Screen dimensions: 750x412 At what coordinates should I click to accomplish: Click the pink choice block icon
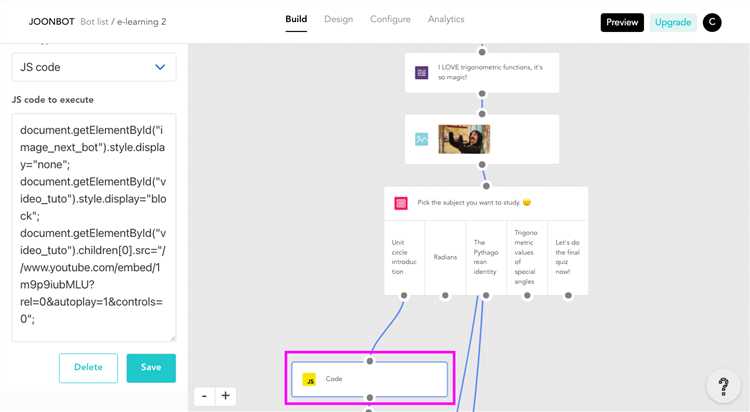[x=401, y=203]
